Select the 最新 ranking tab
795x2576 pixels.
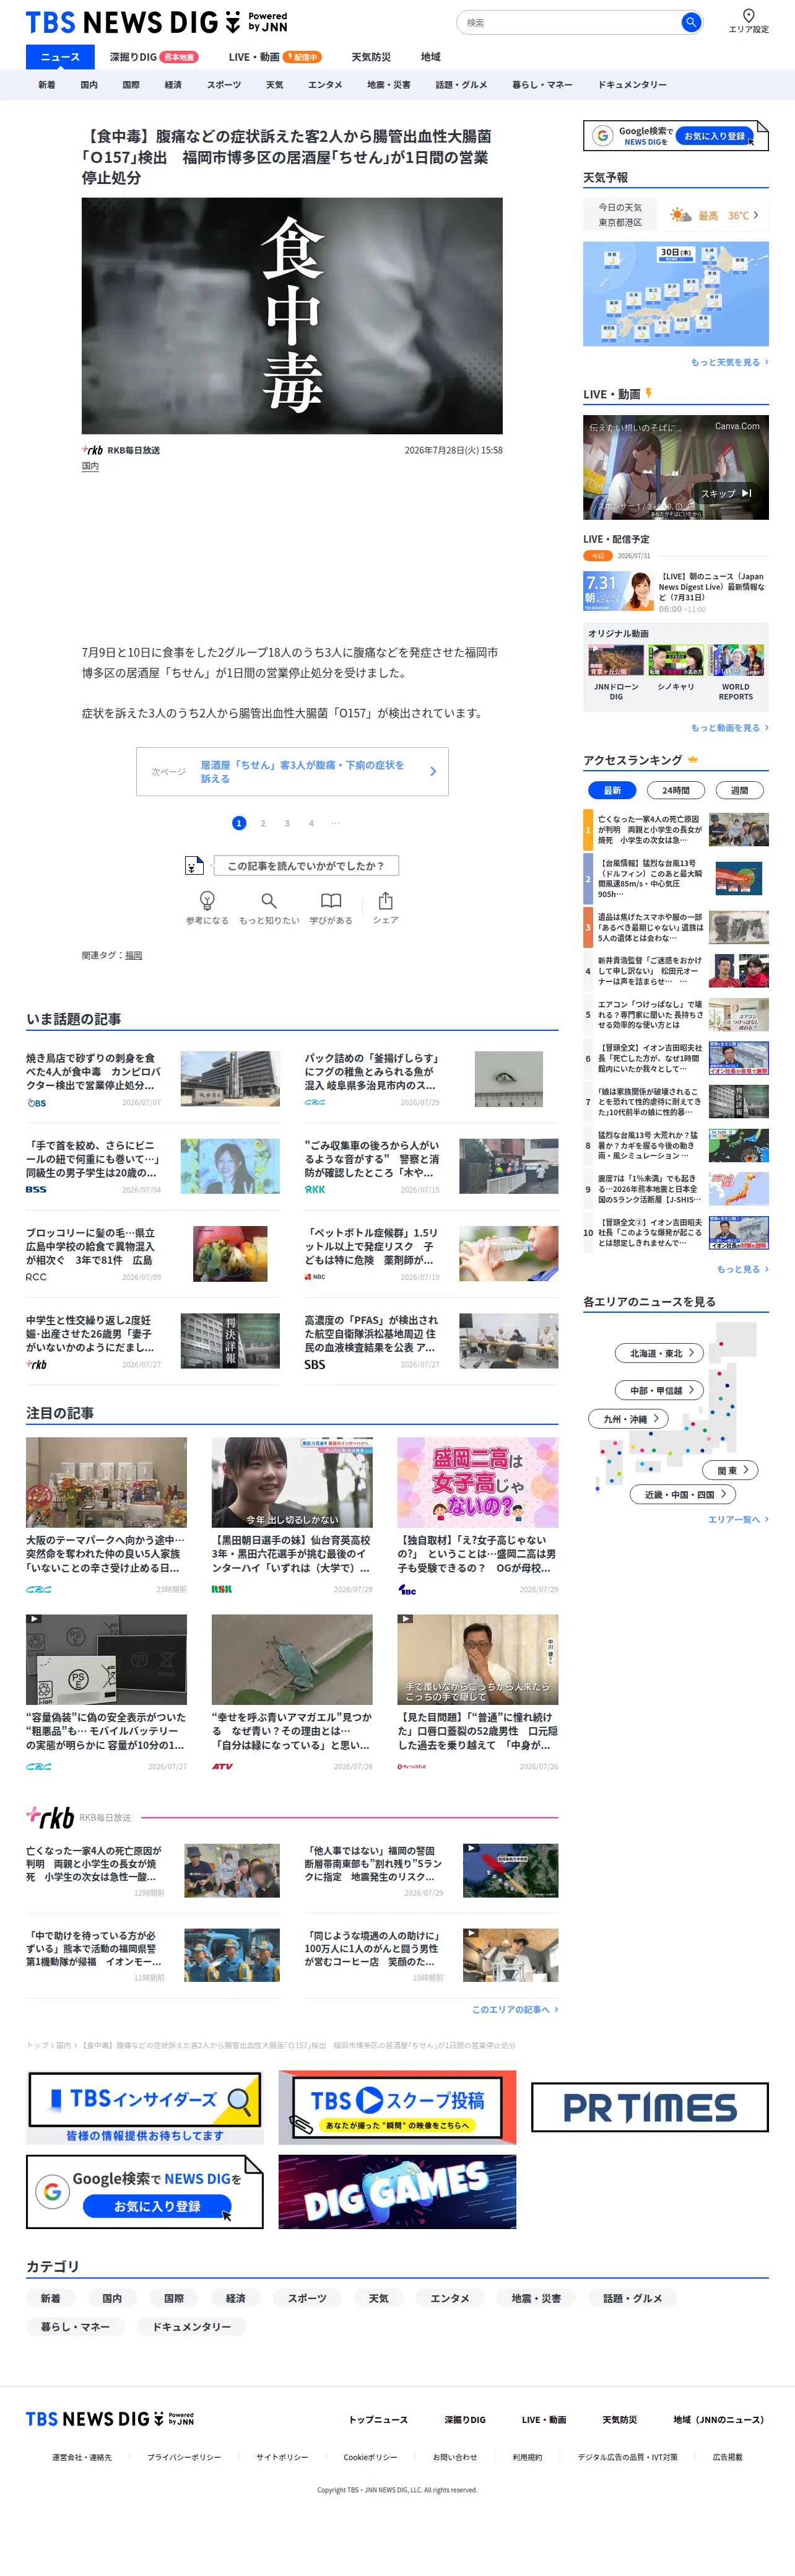(x=612, y=790)
